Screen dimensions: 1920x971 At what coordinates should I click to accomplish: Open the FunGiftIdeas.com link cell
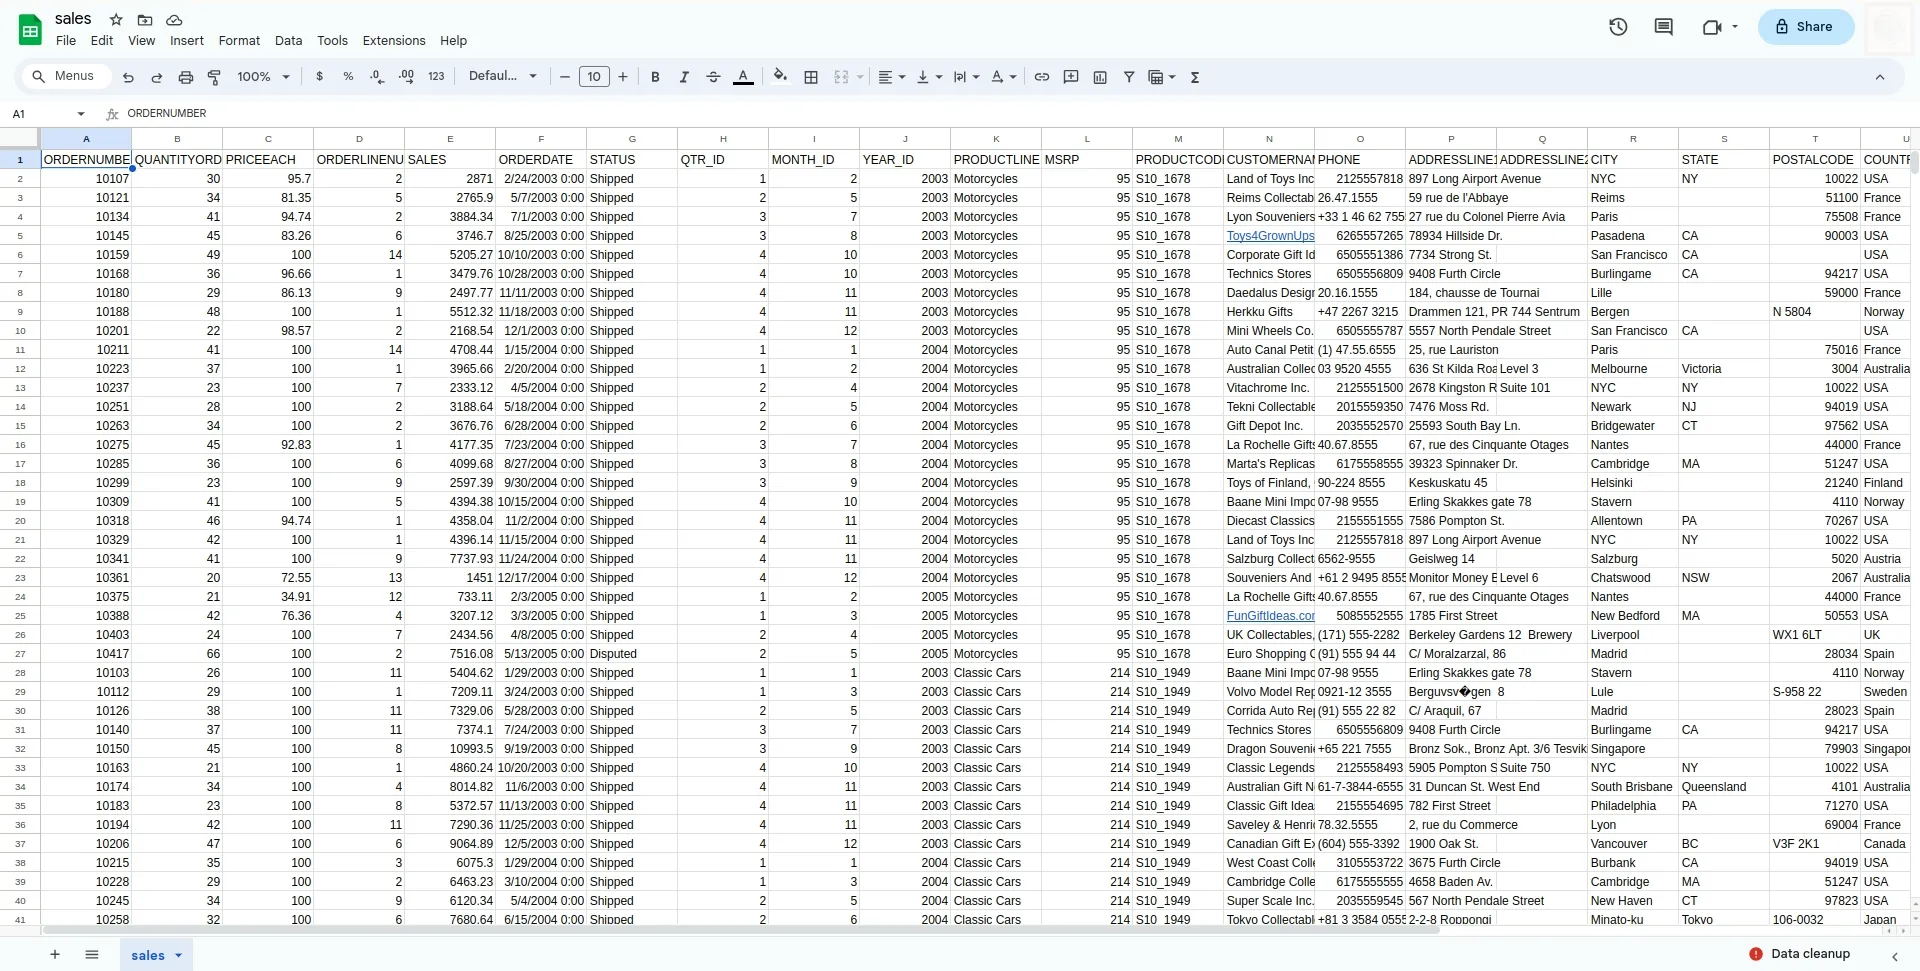tap(1270, 616)
